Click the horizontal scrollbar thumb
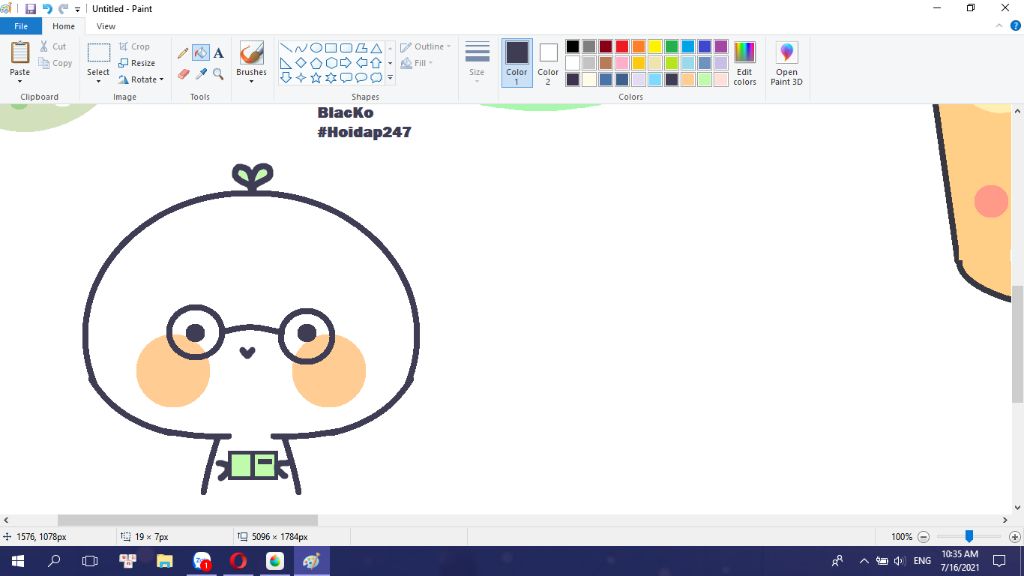This screenshot has height=576, width=1024. point(187,520)
